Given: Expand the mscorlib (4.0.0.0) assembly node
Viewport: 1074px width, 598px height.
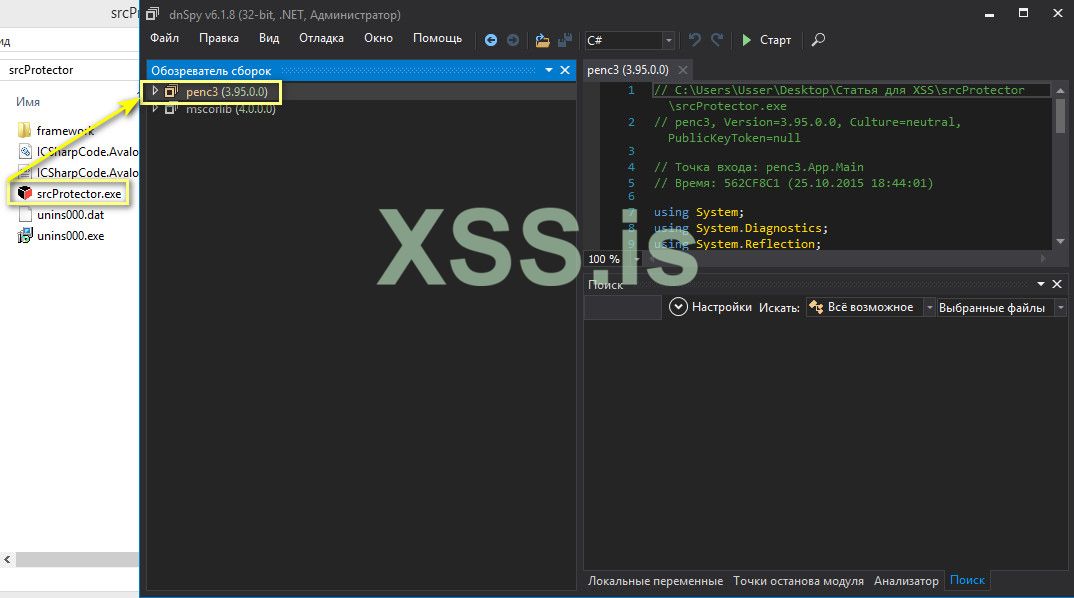Looking at the screenshot, I should [x=155, y=108].
